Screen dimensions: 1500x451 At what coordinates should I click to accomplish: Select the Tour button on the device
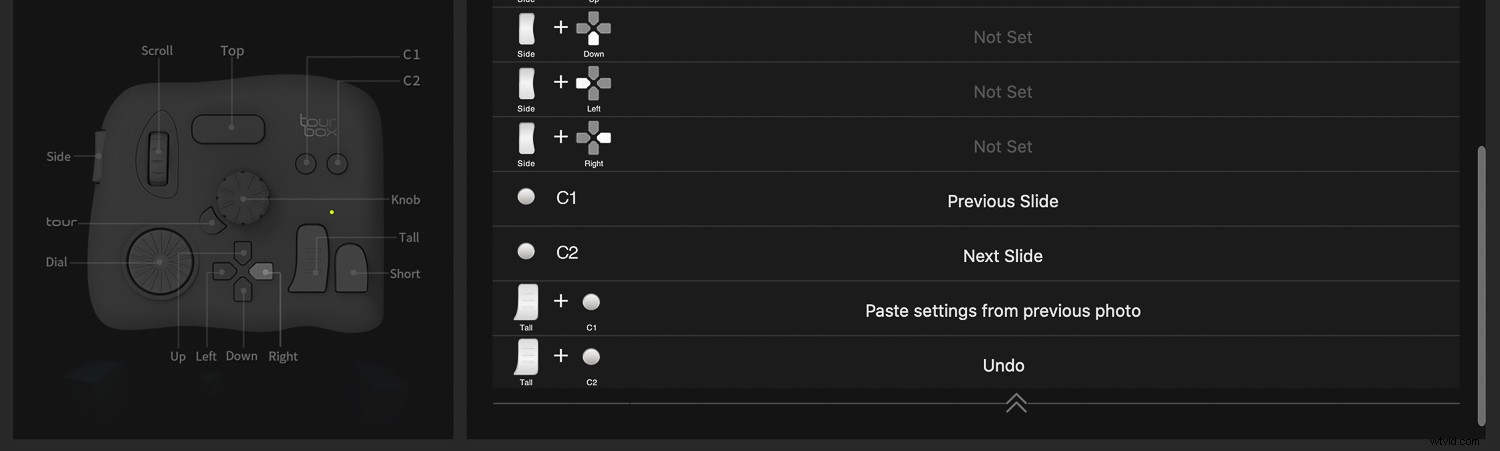212,222
